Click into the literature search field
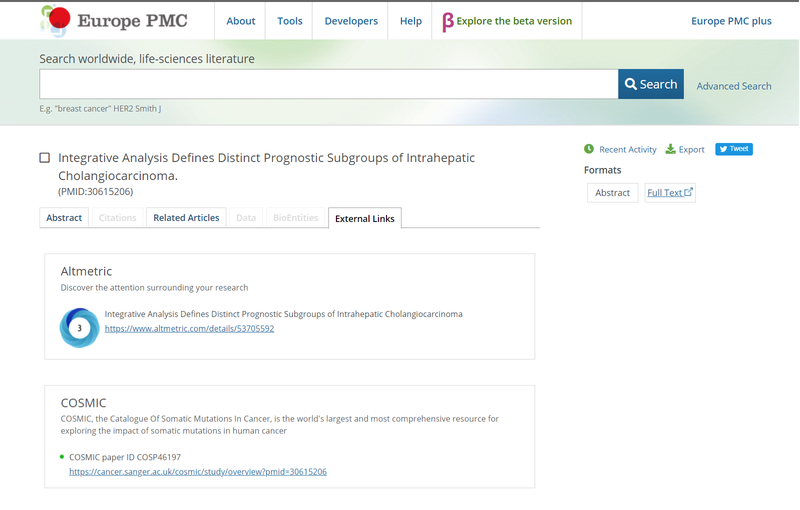The width and height of the screenshot is (800, 510). pyautogui.click(x=328, y=84)
